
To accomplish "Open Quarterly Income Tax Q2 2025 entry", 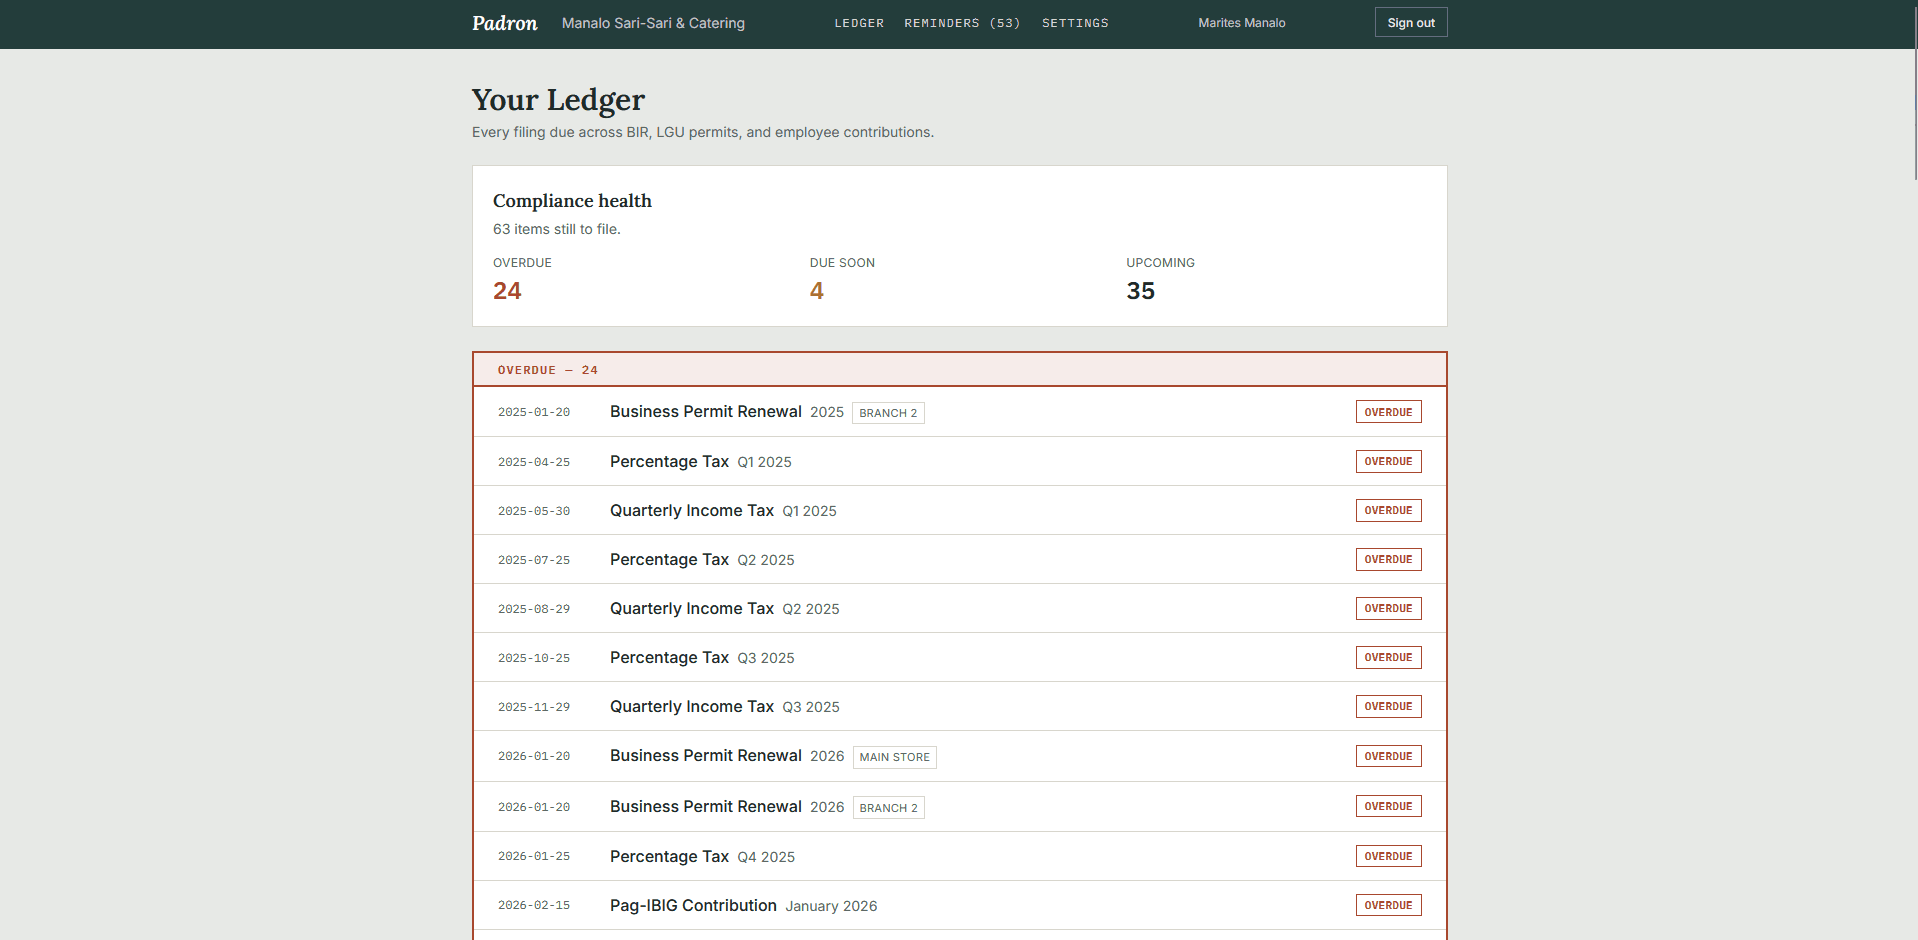I will (x=960, y=608).
